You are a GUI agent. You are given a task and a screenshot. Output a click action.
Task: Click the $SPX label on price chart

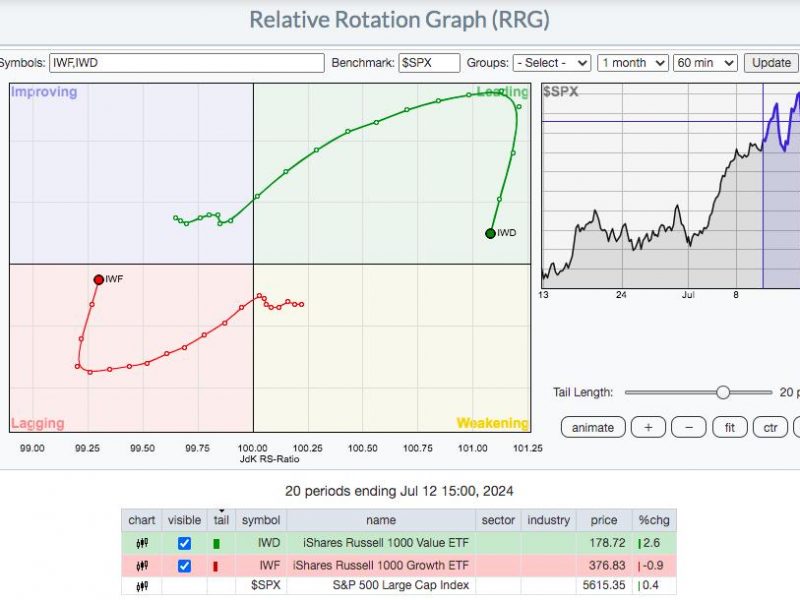pos(561,92)
